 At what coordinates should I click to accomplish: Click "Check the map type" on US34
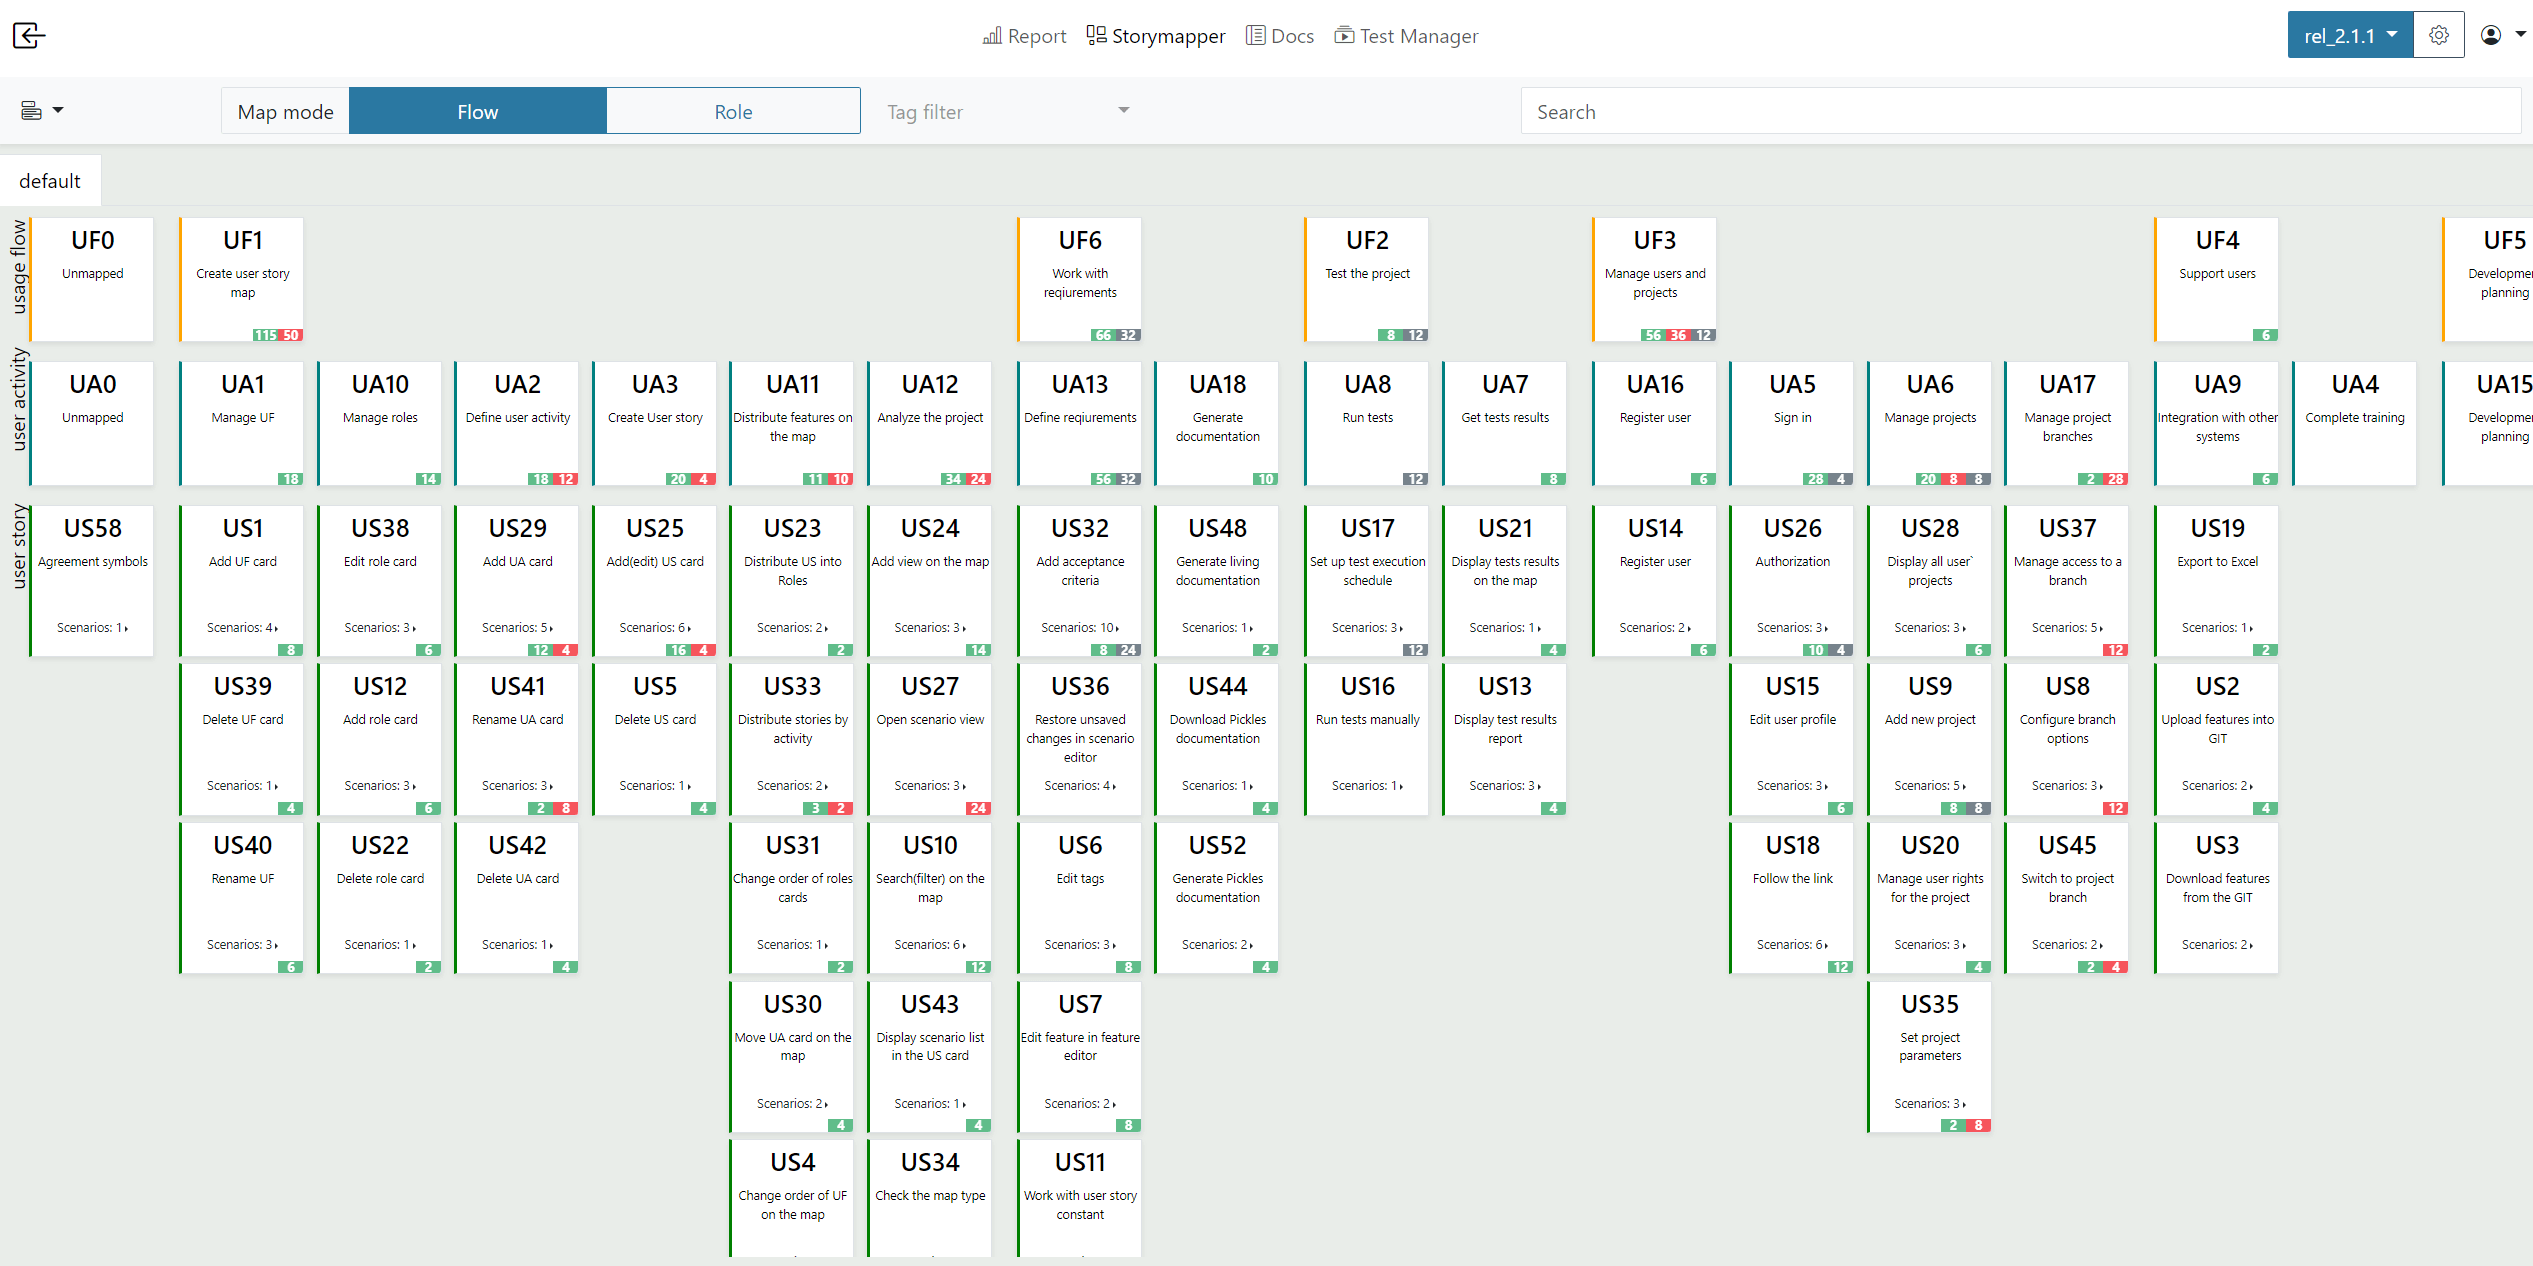pyautogui.click(x=930, y=1196)
